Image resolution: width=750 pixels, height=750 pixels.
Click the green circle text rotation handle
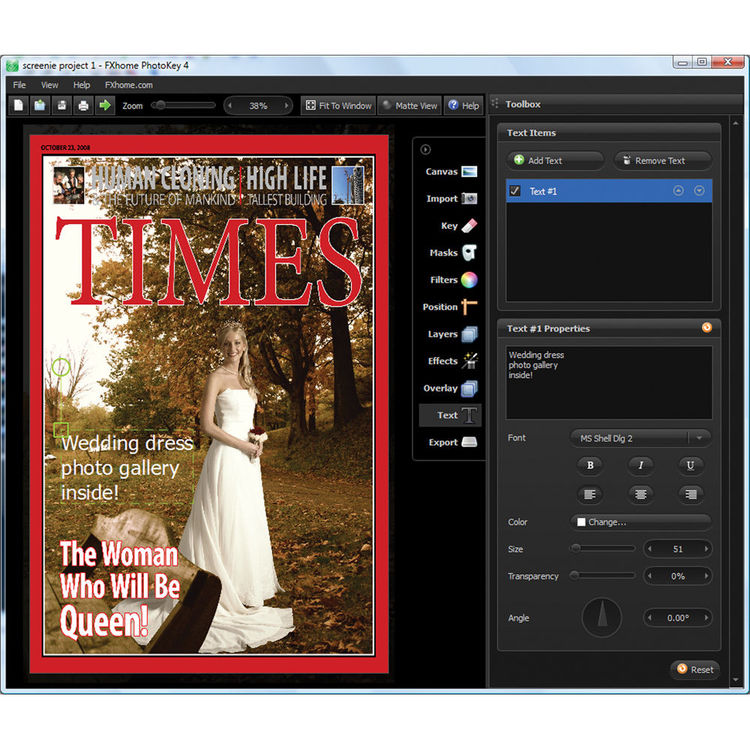(61, 367)
